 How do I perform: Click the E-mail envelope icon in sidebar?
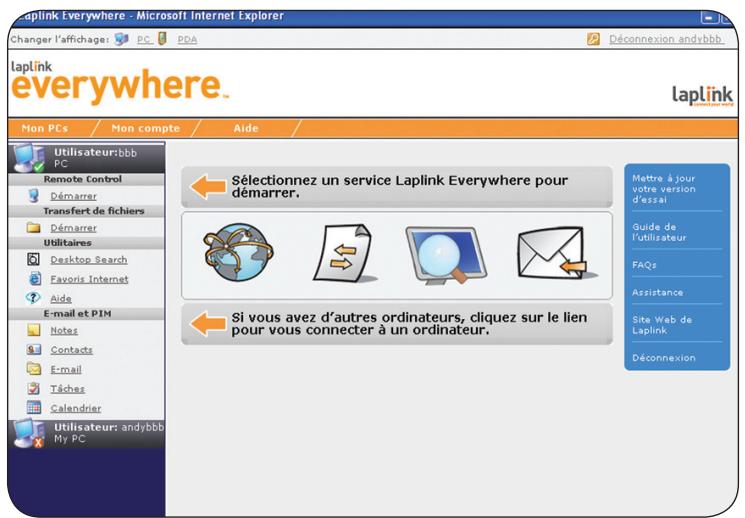point(34,369)
